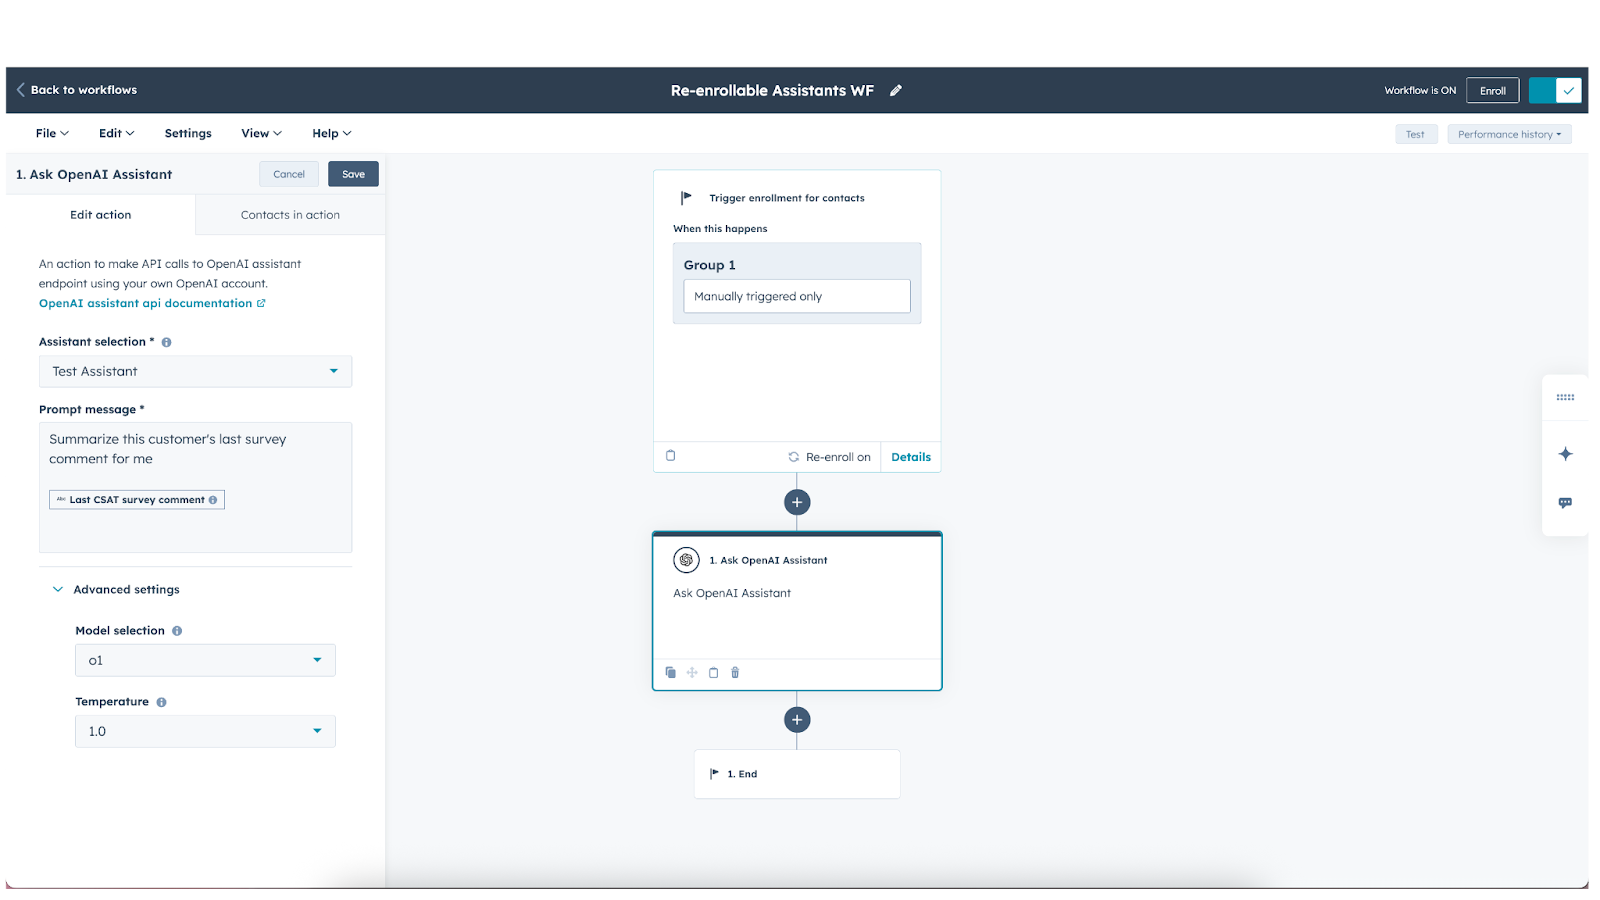Viewport: 1600px width, 900px height.
Task: Toggle the workflow ON/OFF switch
Action: pyautogui.click(x=1555, y=91)
